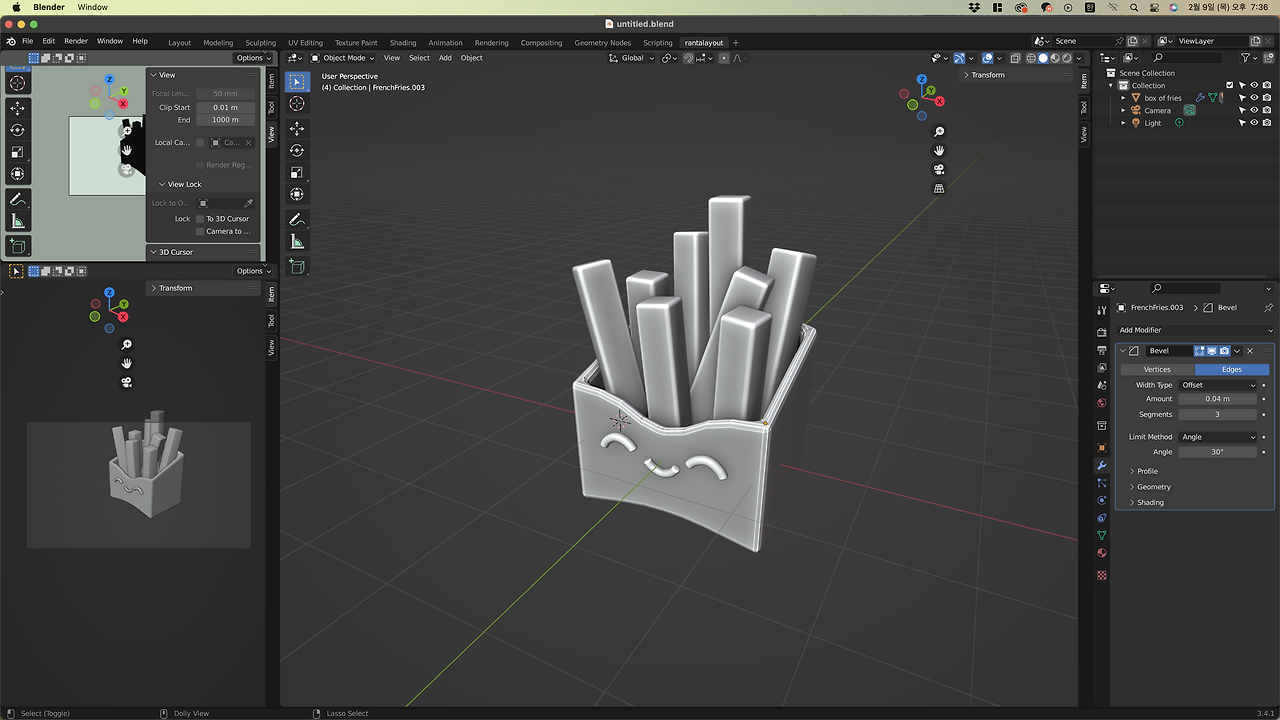
Task: Uncheck the Collection exclude checkbox
Action: 1230,86
